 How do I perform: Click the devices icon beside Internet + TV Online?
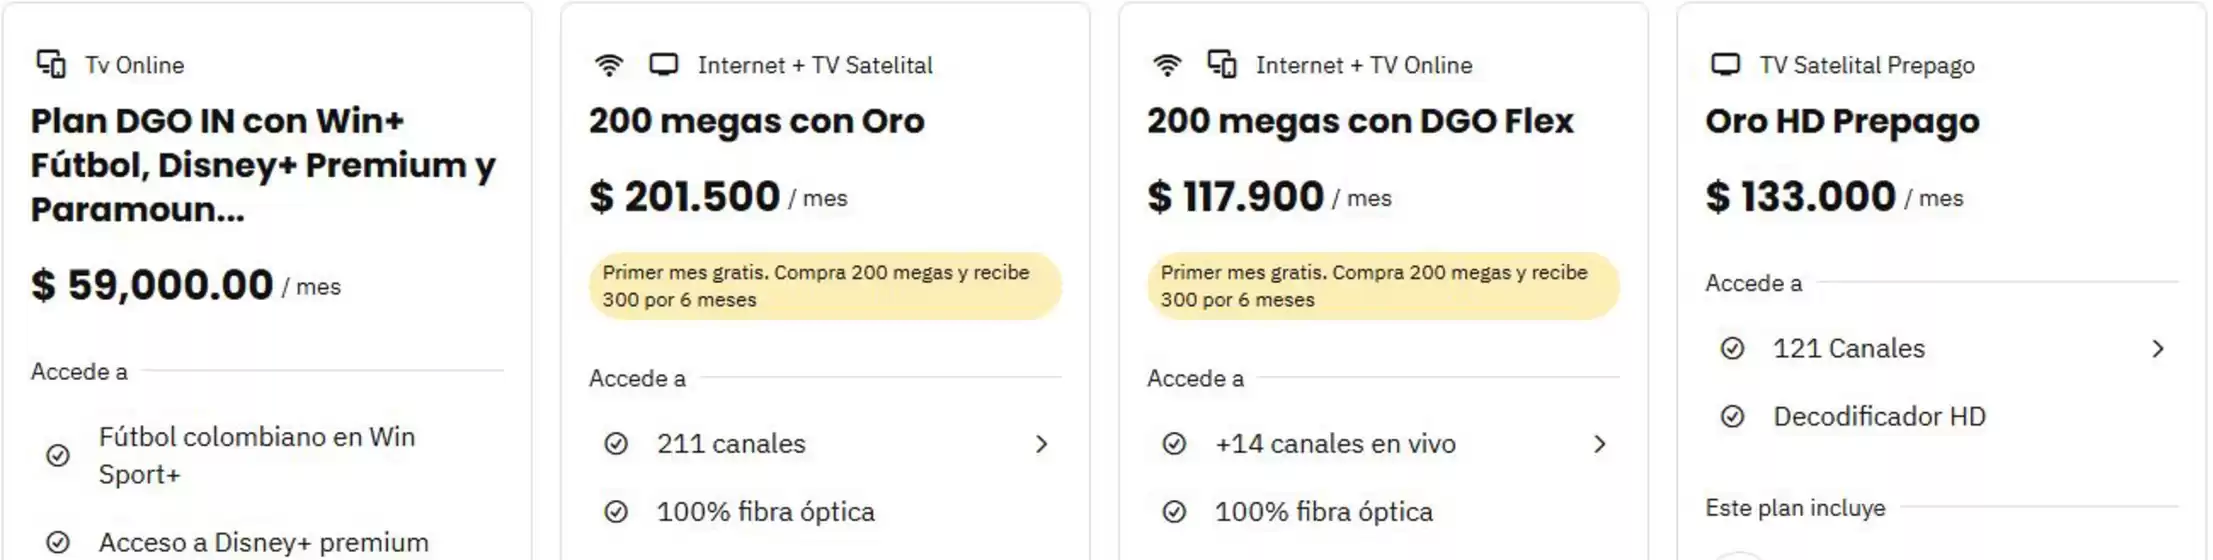coord(1222,64)
